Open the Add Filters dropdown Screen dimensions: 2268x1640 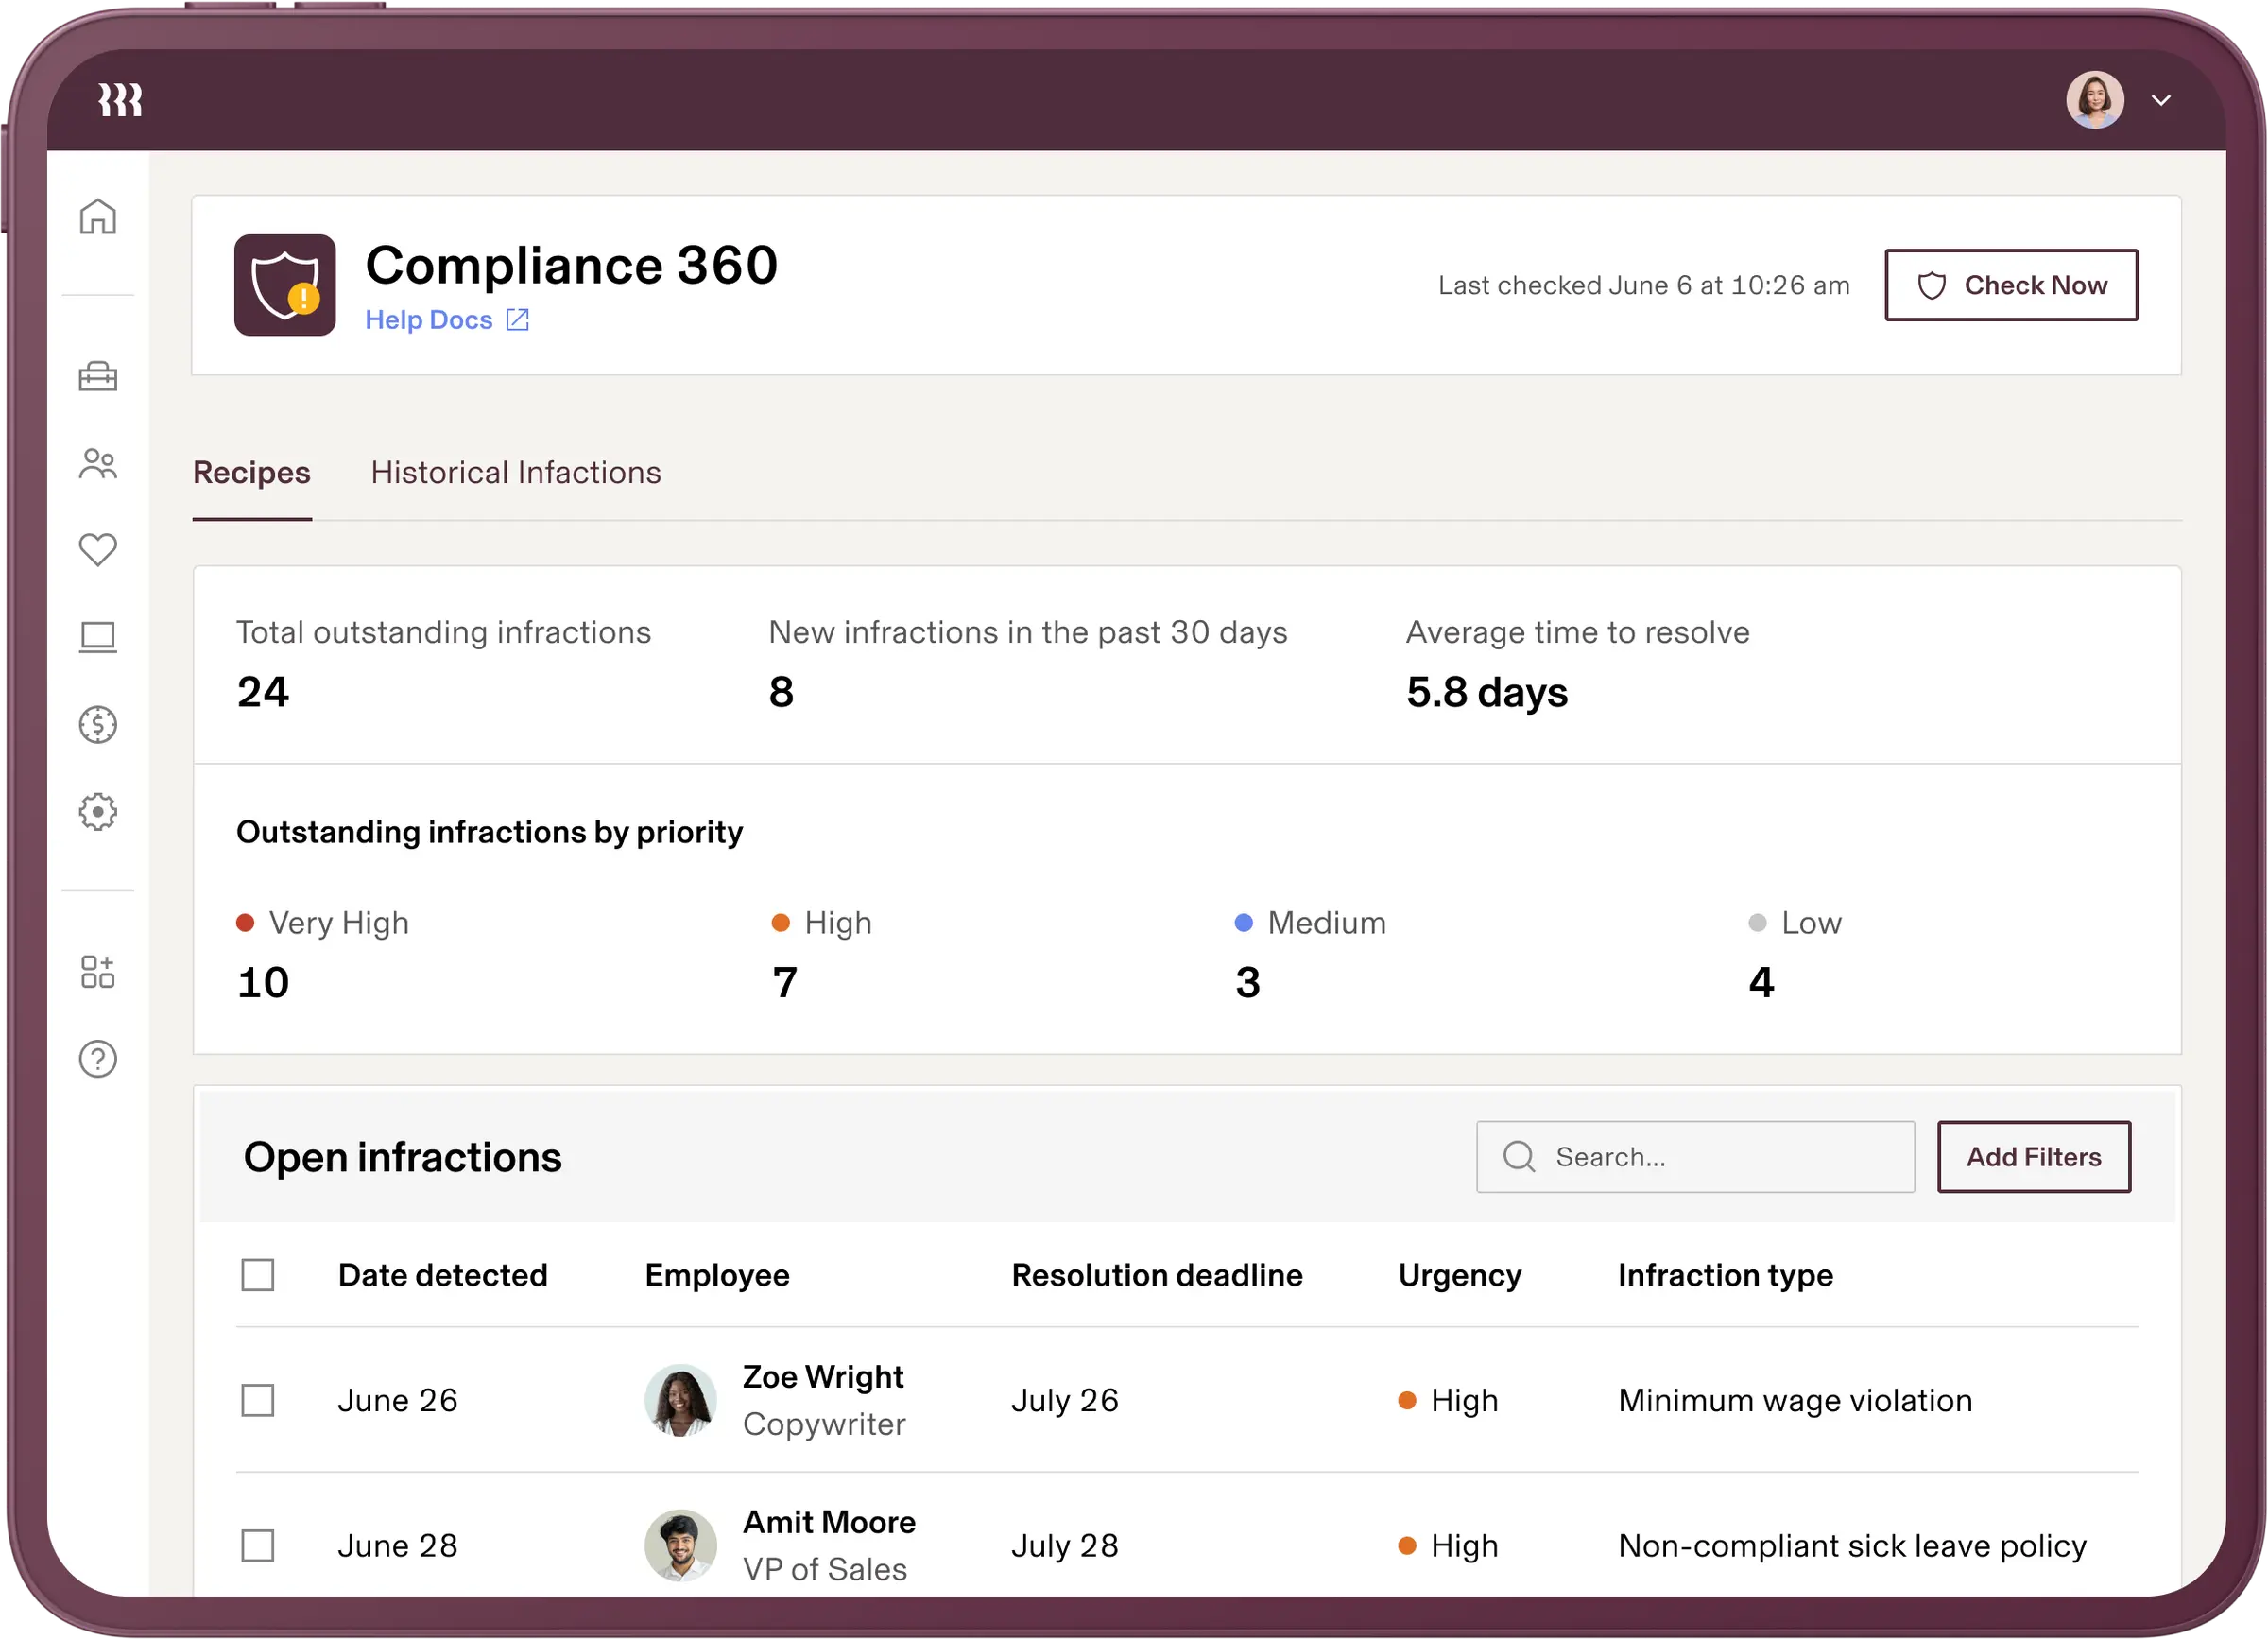point(2034,1157)
